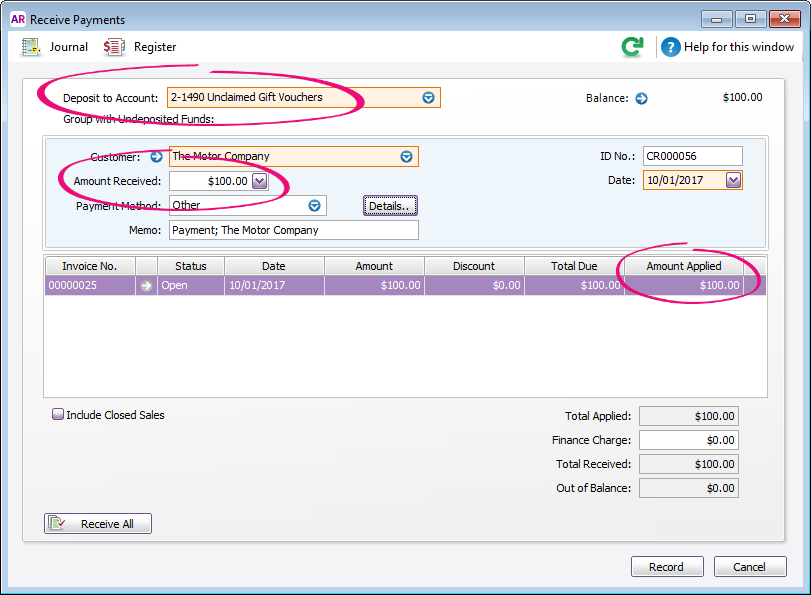Expand the Deposit to Account dropdown
811x595 pixels.
(x=428, y=98)
